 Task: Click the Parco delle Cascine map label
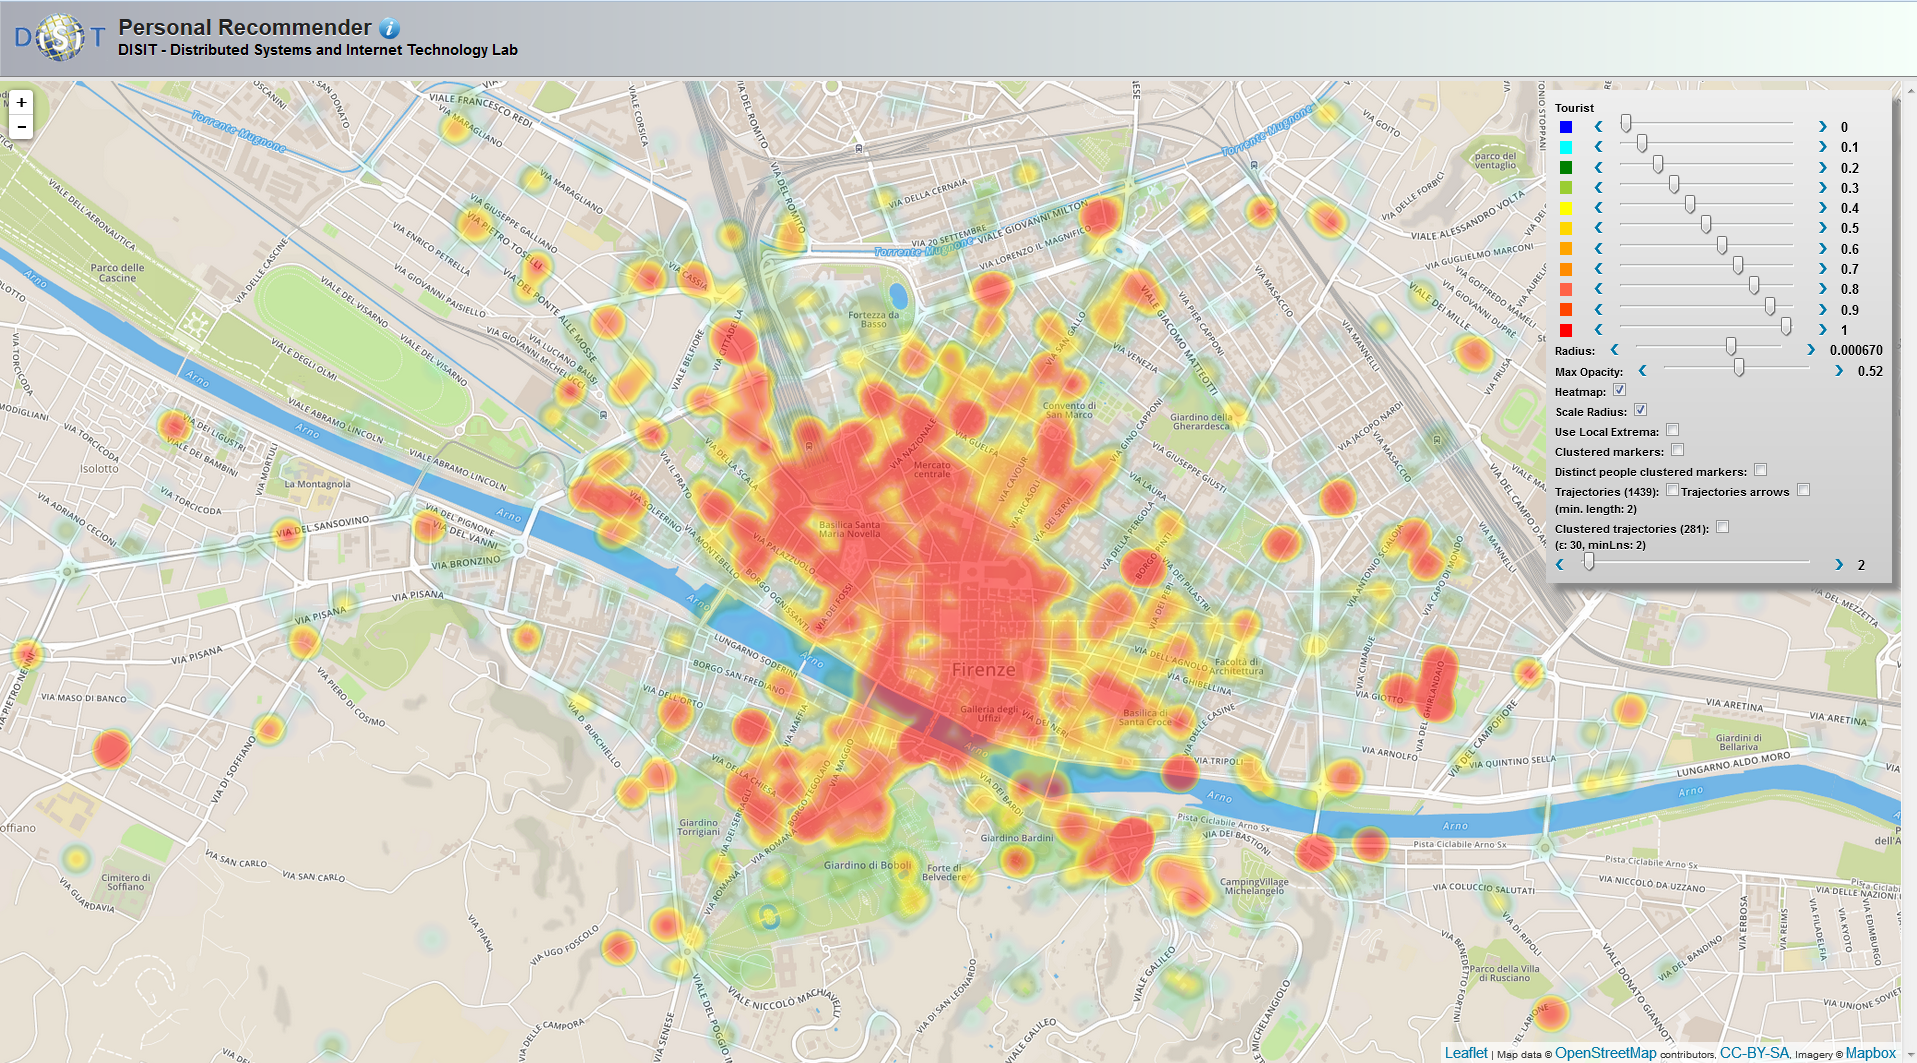117,273
